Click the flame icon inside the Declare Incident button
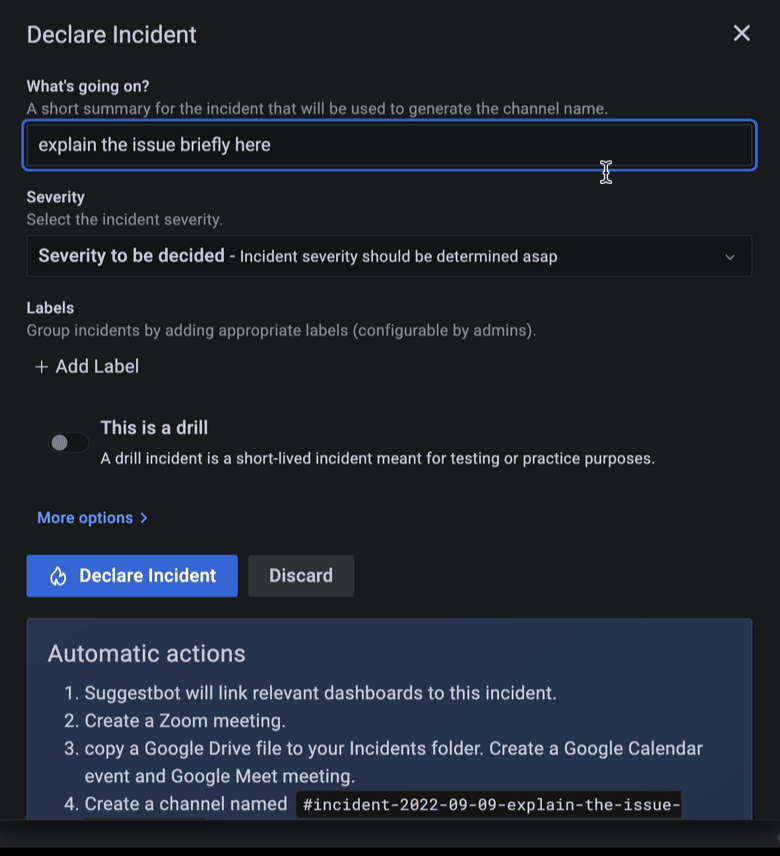This screenshot has width=780, height=856. pyautogui.click(x=59, y=576)
